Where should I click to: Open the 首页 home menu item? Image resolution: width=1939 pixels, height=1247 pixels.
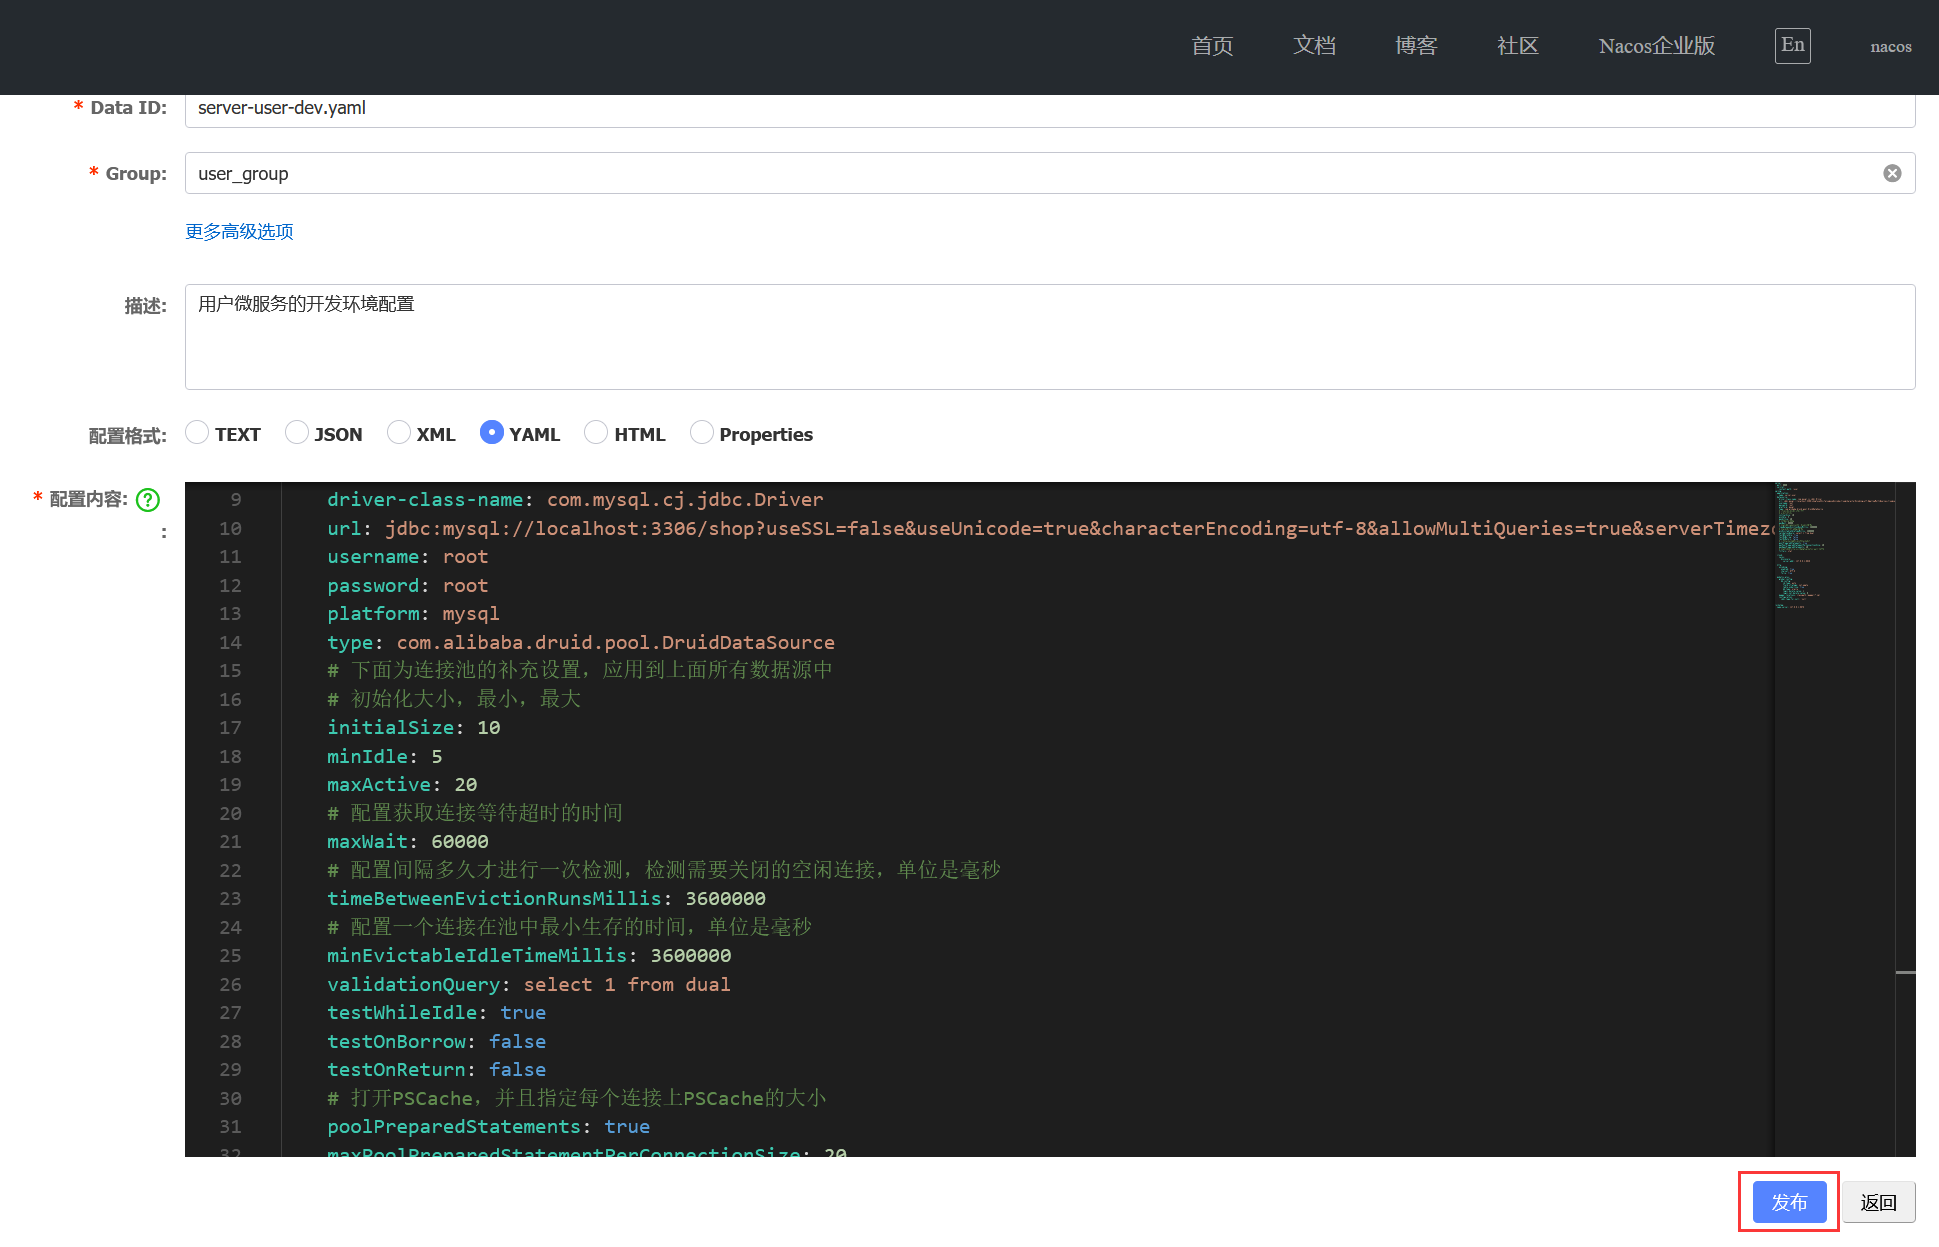click(1212, 46)
